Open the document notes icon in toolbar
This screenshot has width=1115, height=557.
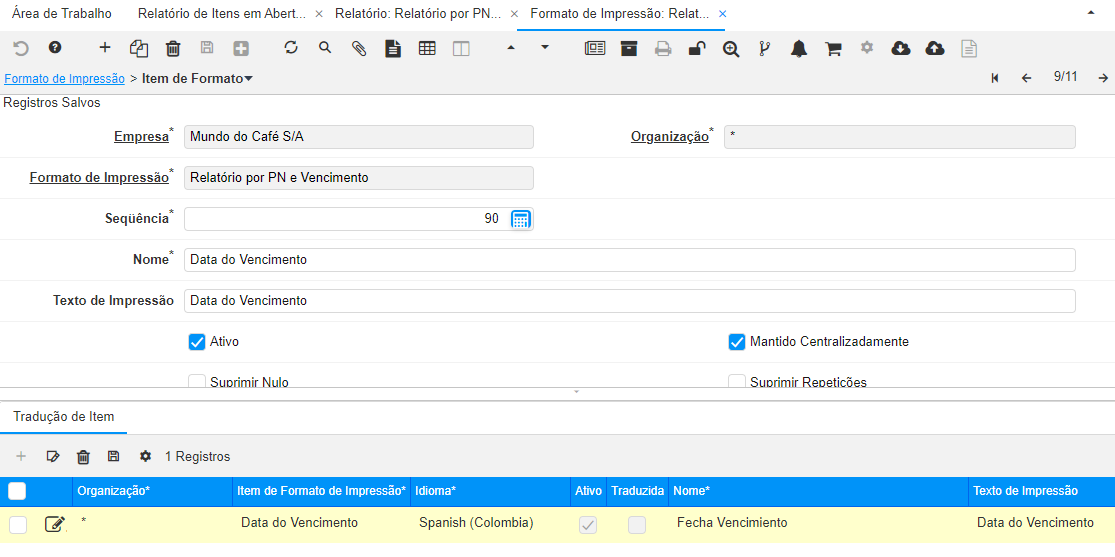pyautogui.click(x=393, y=48)
